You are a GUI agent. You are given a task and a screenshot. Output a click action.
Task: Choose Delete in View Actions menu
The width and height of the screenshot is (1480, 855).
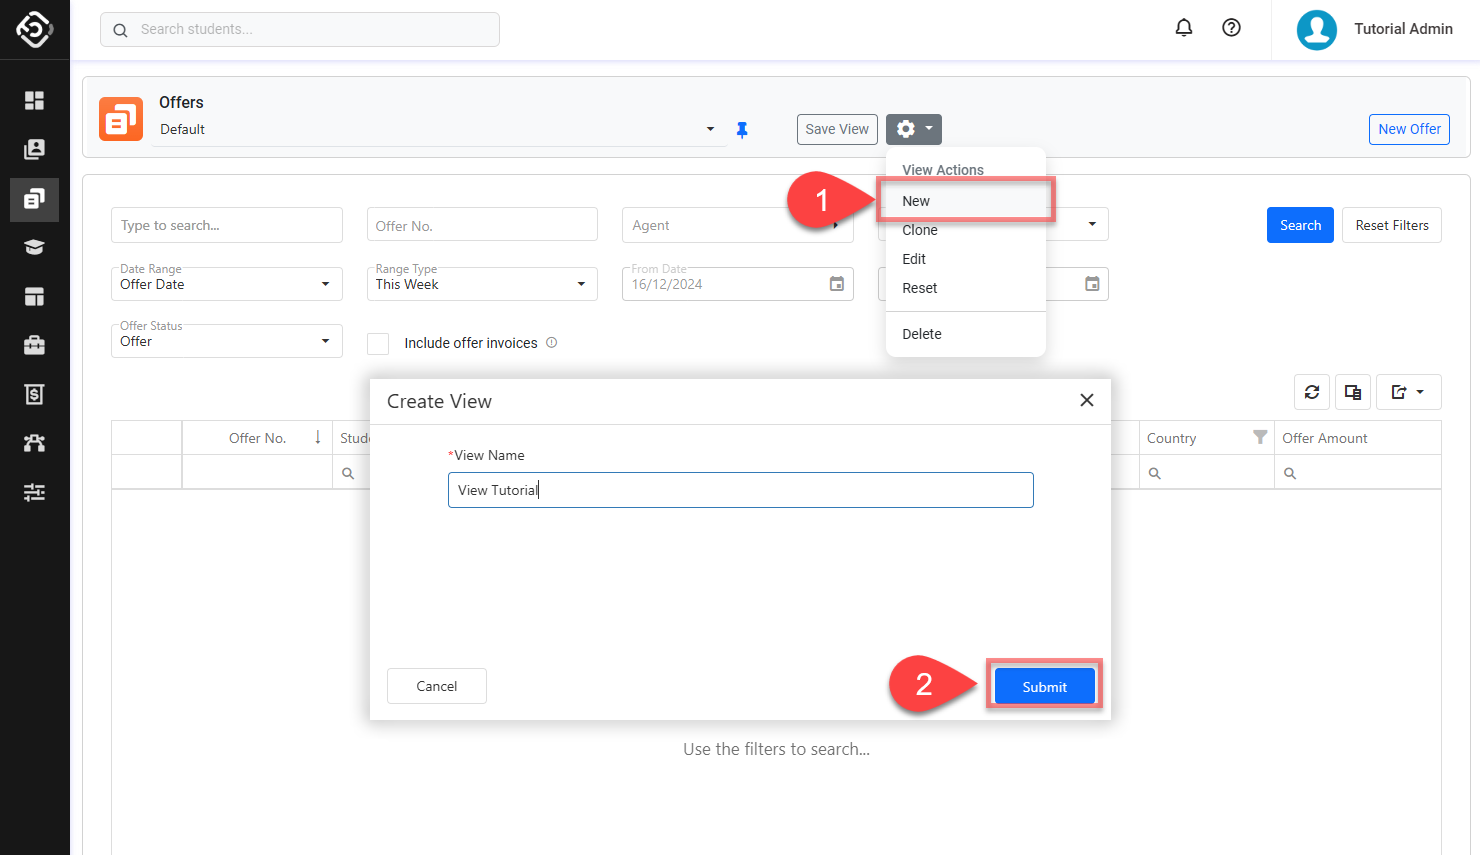[966, 334]
